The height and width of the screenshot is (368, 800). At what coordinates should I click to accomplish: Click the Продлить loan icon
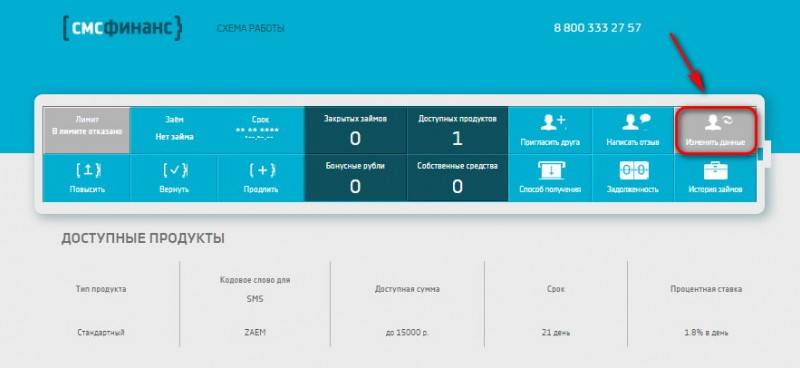(262, 170)
